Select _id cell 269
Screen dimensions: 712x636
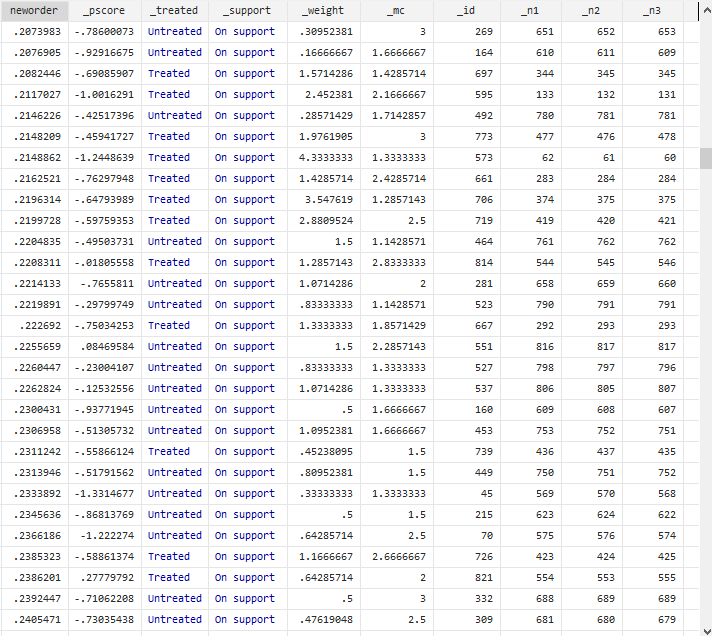click(467, 32)
